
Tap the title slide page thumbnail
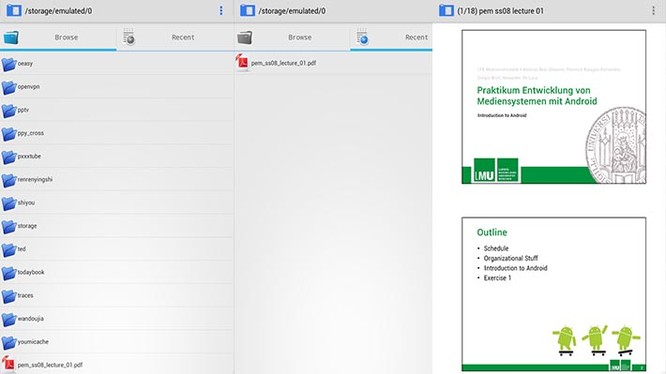(554, 107)
